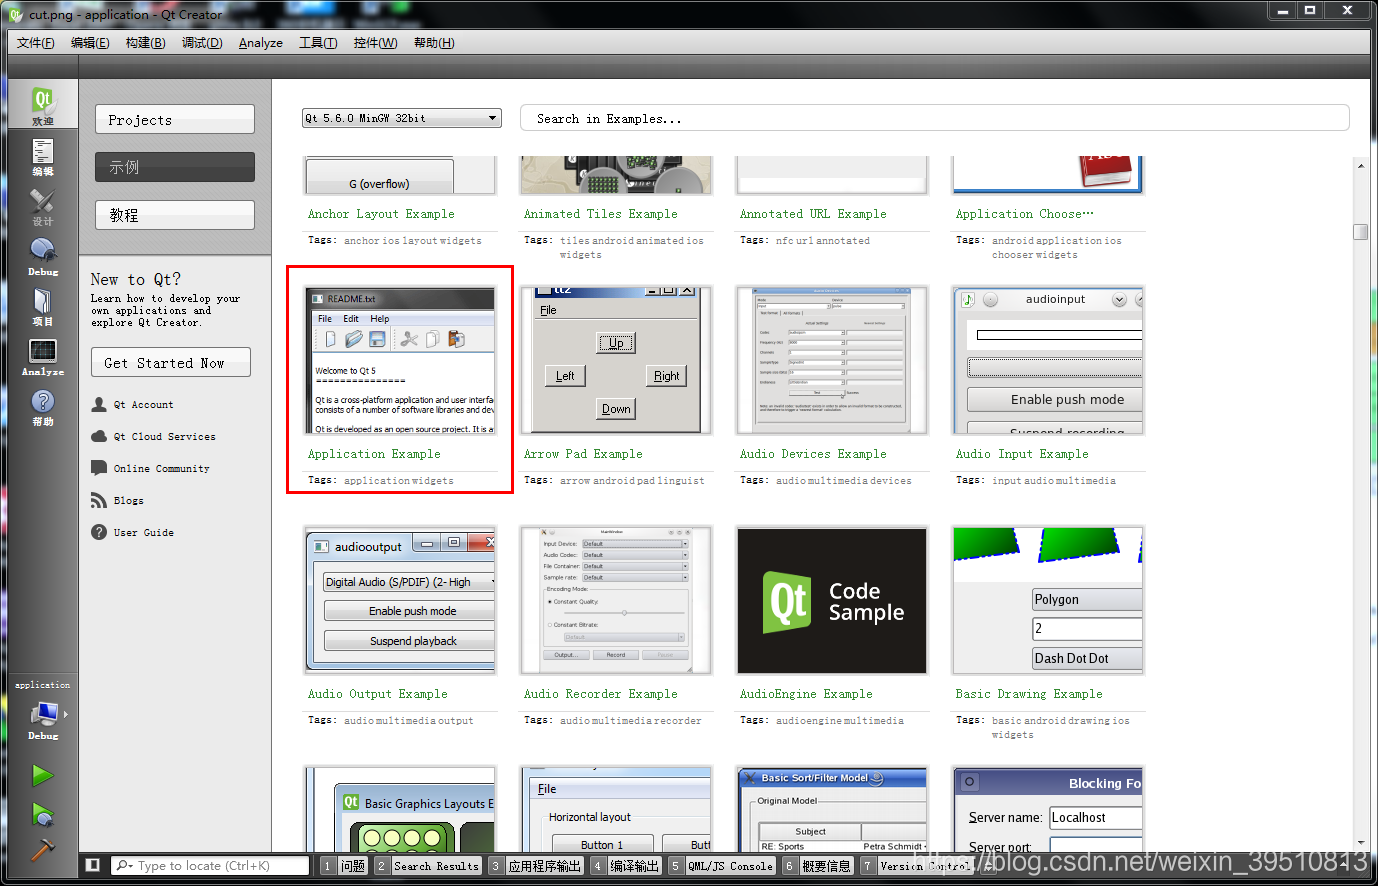Screen dimensions: 1378x886
Task: Open the Qt 5.6.0 MinGW 32bit dropdown
Action: [x=401, y=118]
